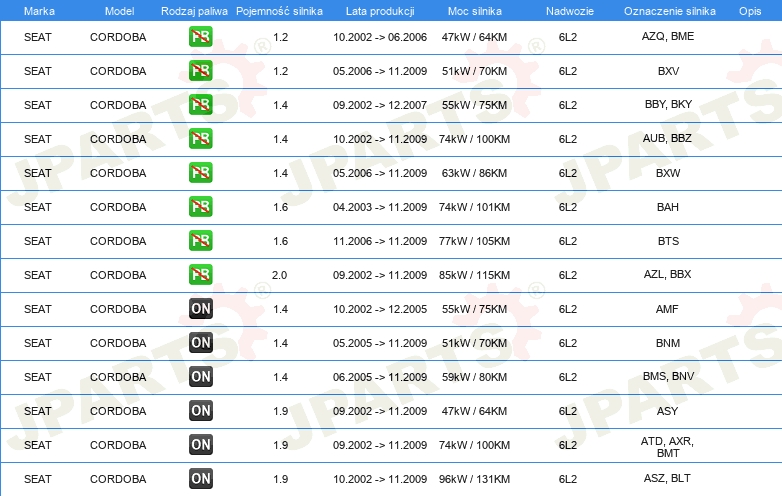
Task: Select the petrol icon for engine BBY, BKY
Action: click(x=200, y=105)
